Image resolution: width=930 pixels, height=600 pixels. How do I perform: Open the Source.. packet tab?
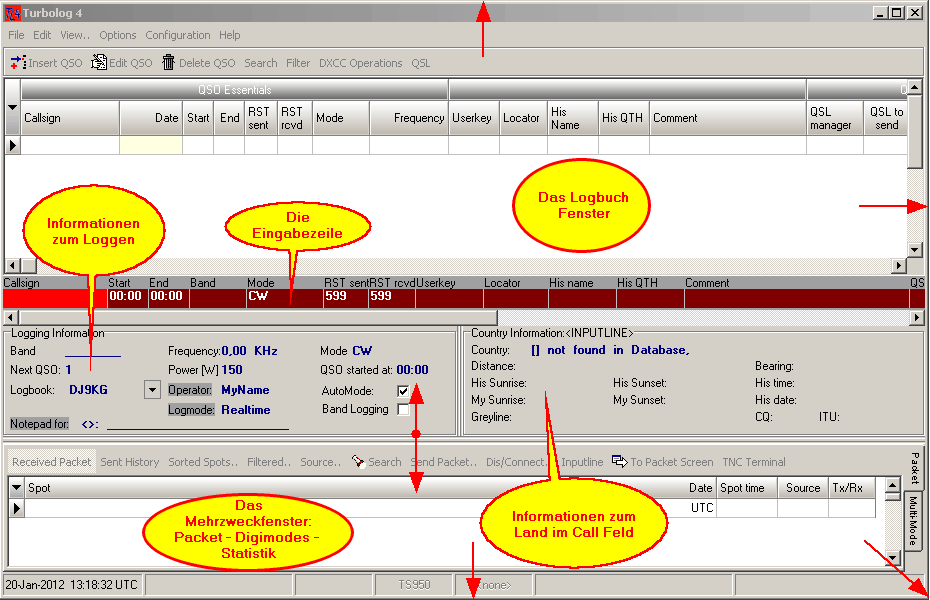[320, 462]
